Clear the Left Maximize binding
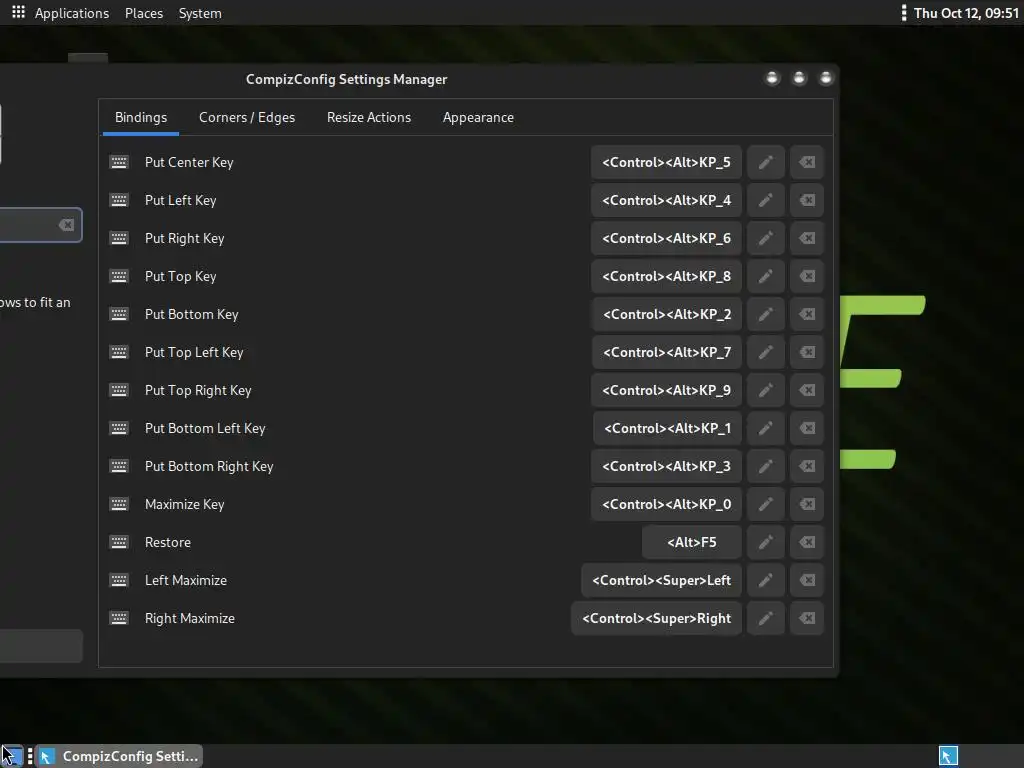The image size is (1024, 768). pyautogui.click(x=807, y=580)
